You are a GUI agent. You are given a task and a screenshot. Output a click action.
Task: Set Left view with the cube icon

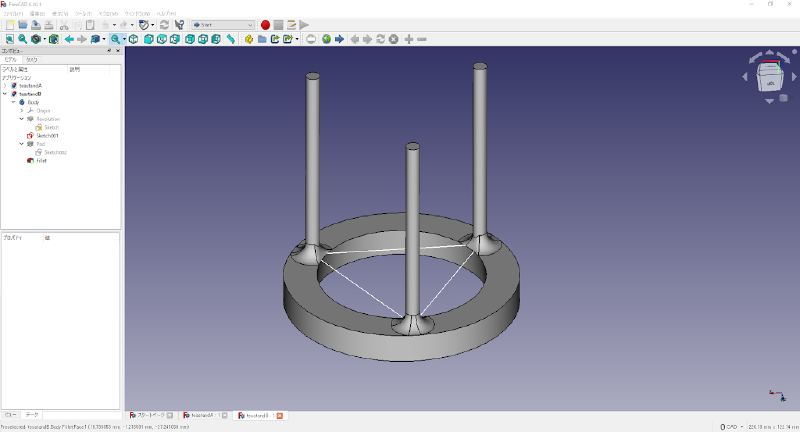pyautogui.click(x=216, y=39)
